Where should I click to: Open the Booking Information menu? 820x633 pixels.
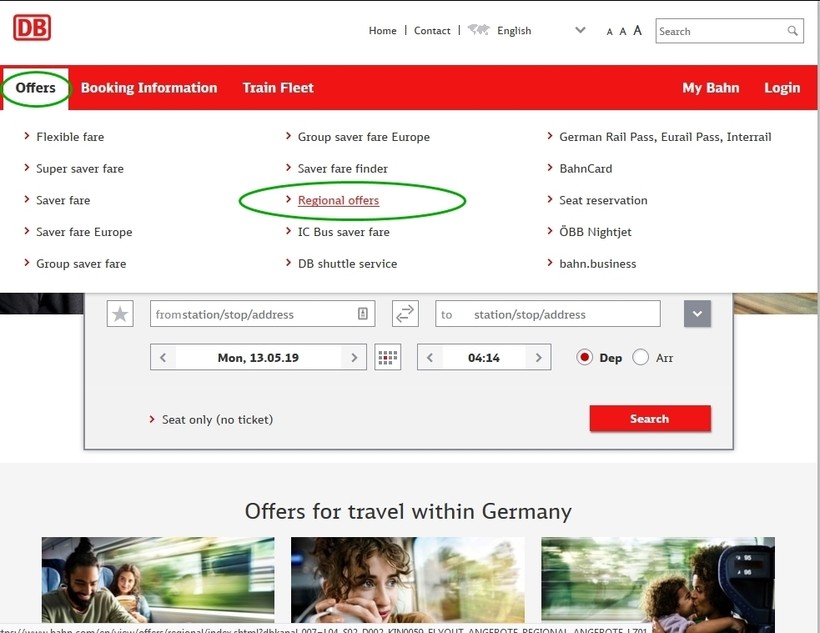[x=149, y=88]
